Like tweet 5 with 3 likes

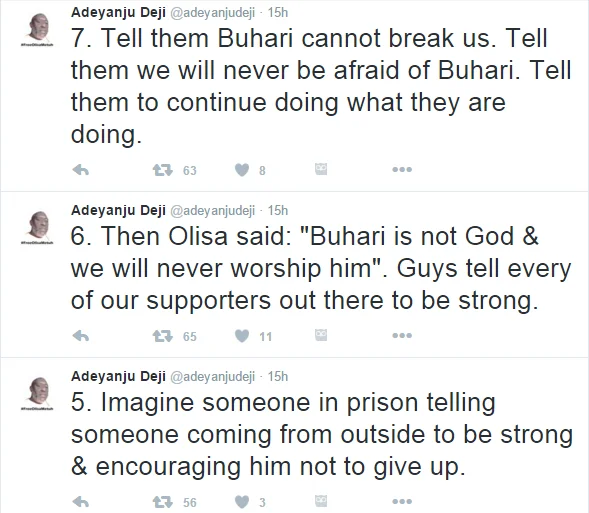[x=242, y=502]
